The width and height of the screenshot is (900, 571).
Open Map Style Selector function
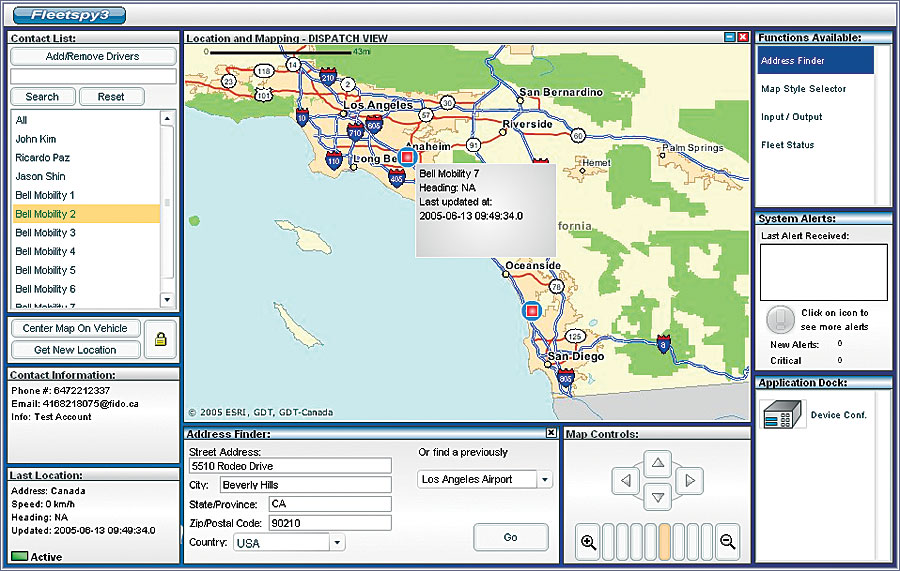tap(804, 89)
